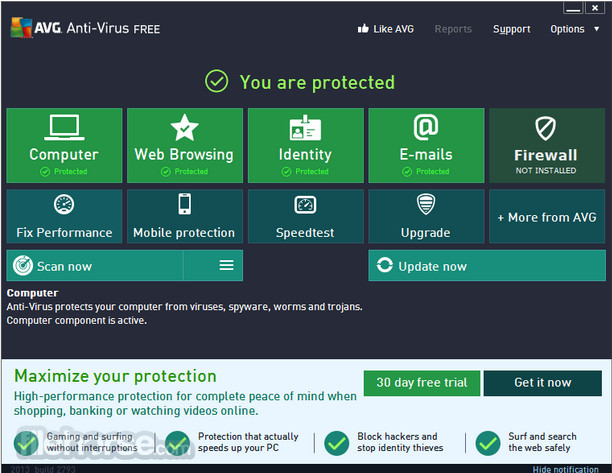The image size is (612, 473).
Task: Open the Web Browsing star icon
Action: [x=185, y=127]
